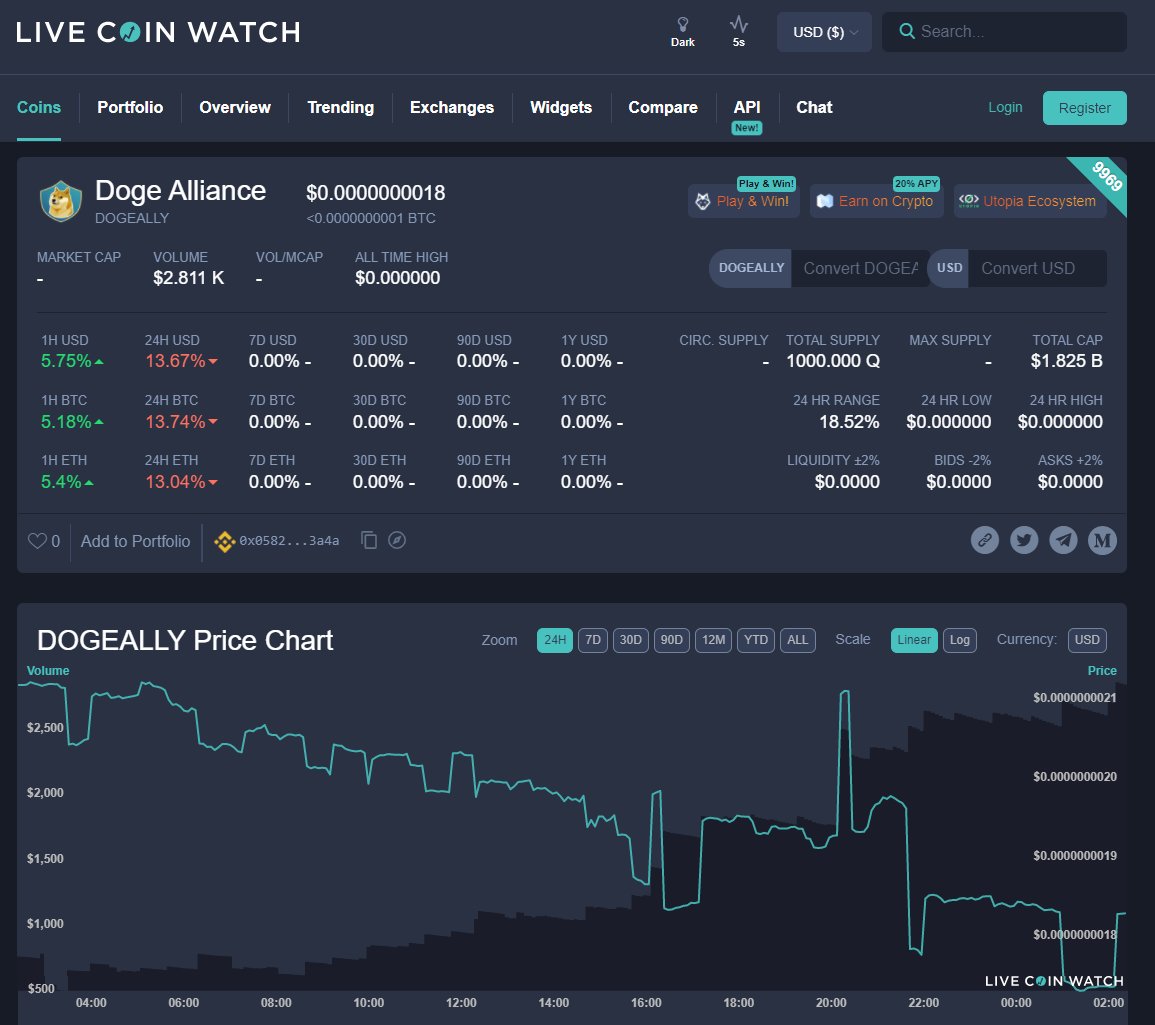Toggle the Dark mode lightbulb icon
This screenshot has height=1025, width=1155.
[682, 25]
